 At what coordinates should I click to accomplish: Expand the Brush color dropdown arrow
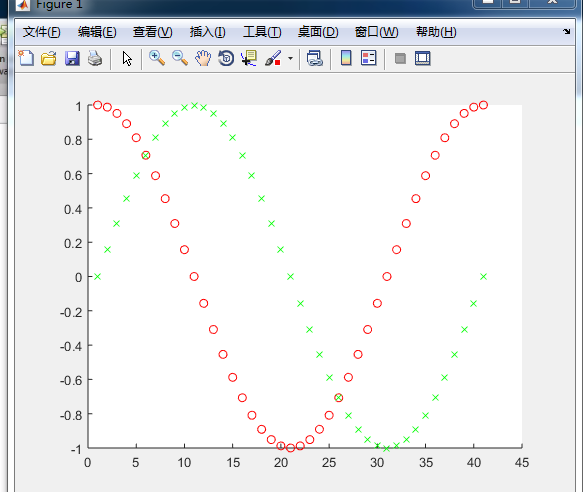290,58
